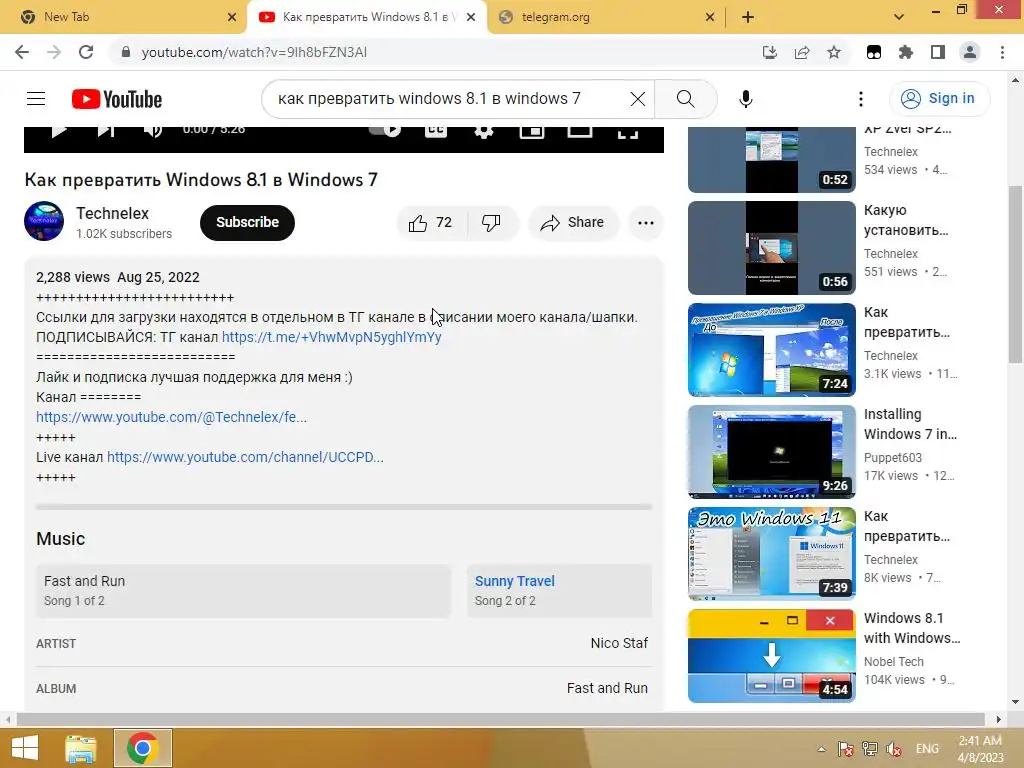Expand the tab search dropdown

899,17
